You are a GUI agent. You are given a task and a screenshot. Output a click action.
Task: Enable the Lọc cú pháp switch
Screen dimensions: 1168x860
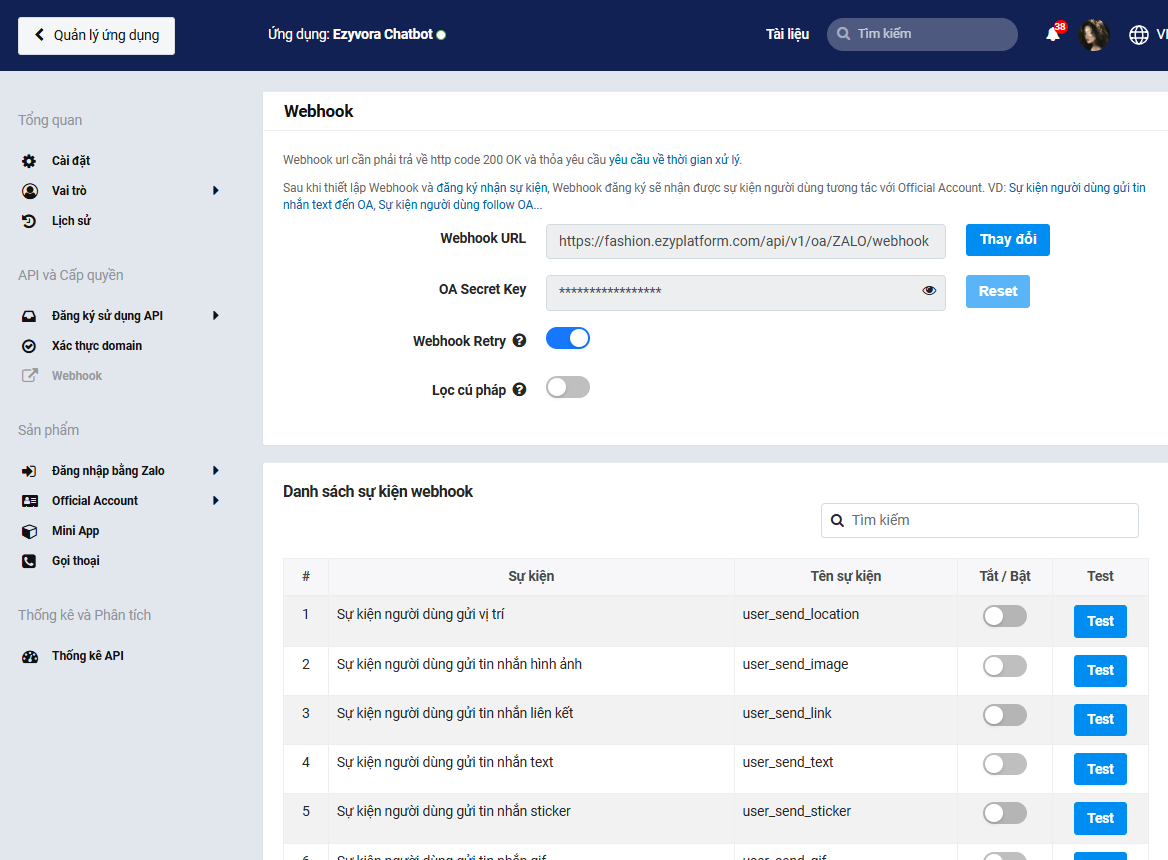568,387
